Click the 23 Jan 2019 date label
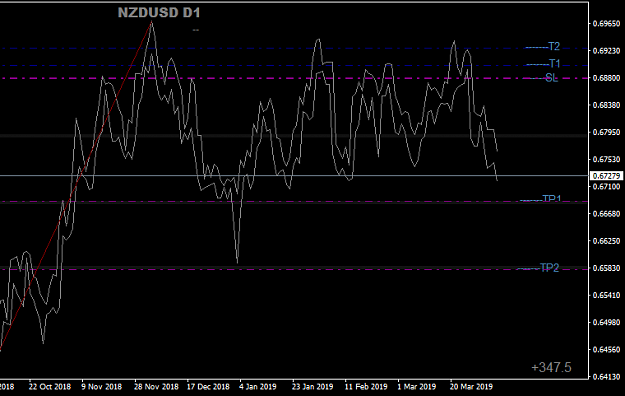 click(312, 387)
